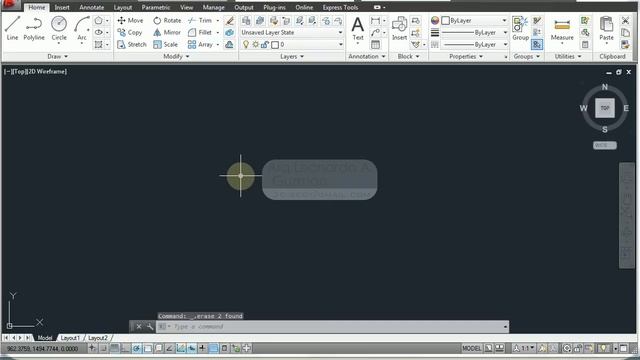Expand the Annotation panel
Viewport: 640px width, 360px height.
[x=367, y=56]
